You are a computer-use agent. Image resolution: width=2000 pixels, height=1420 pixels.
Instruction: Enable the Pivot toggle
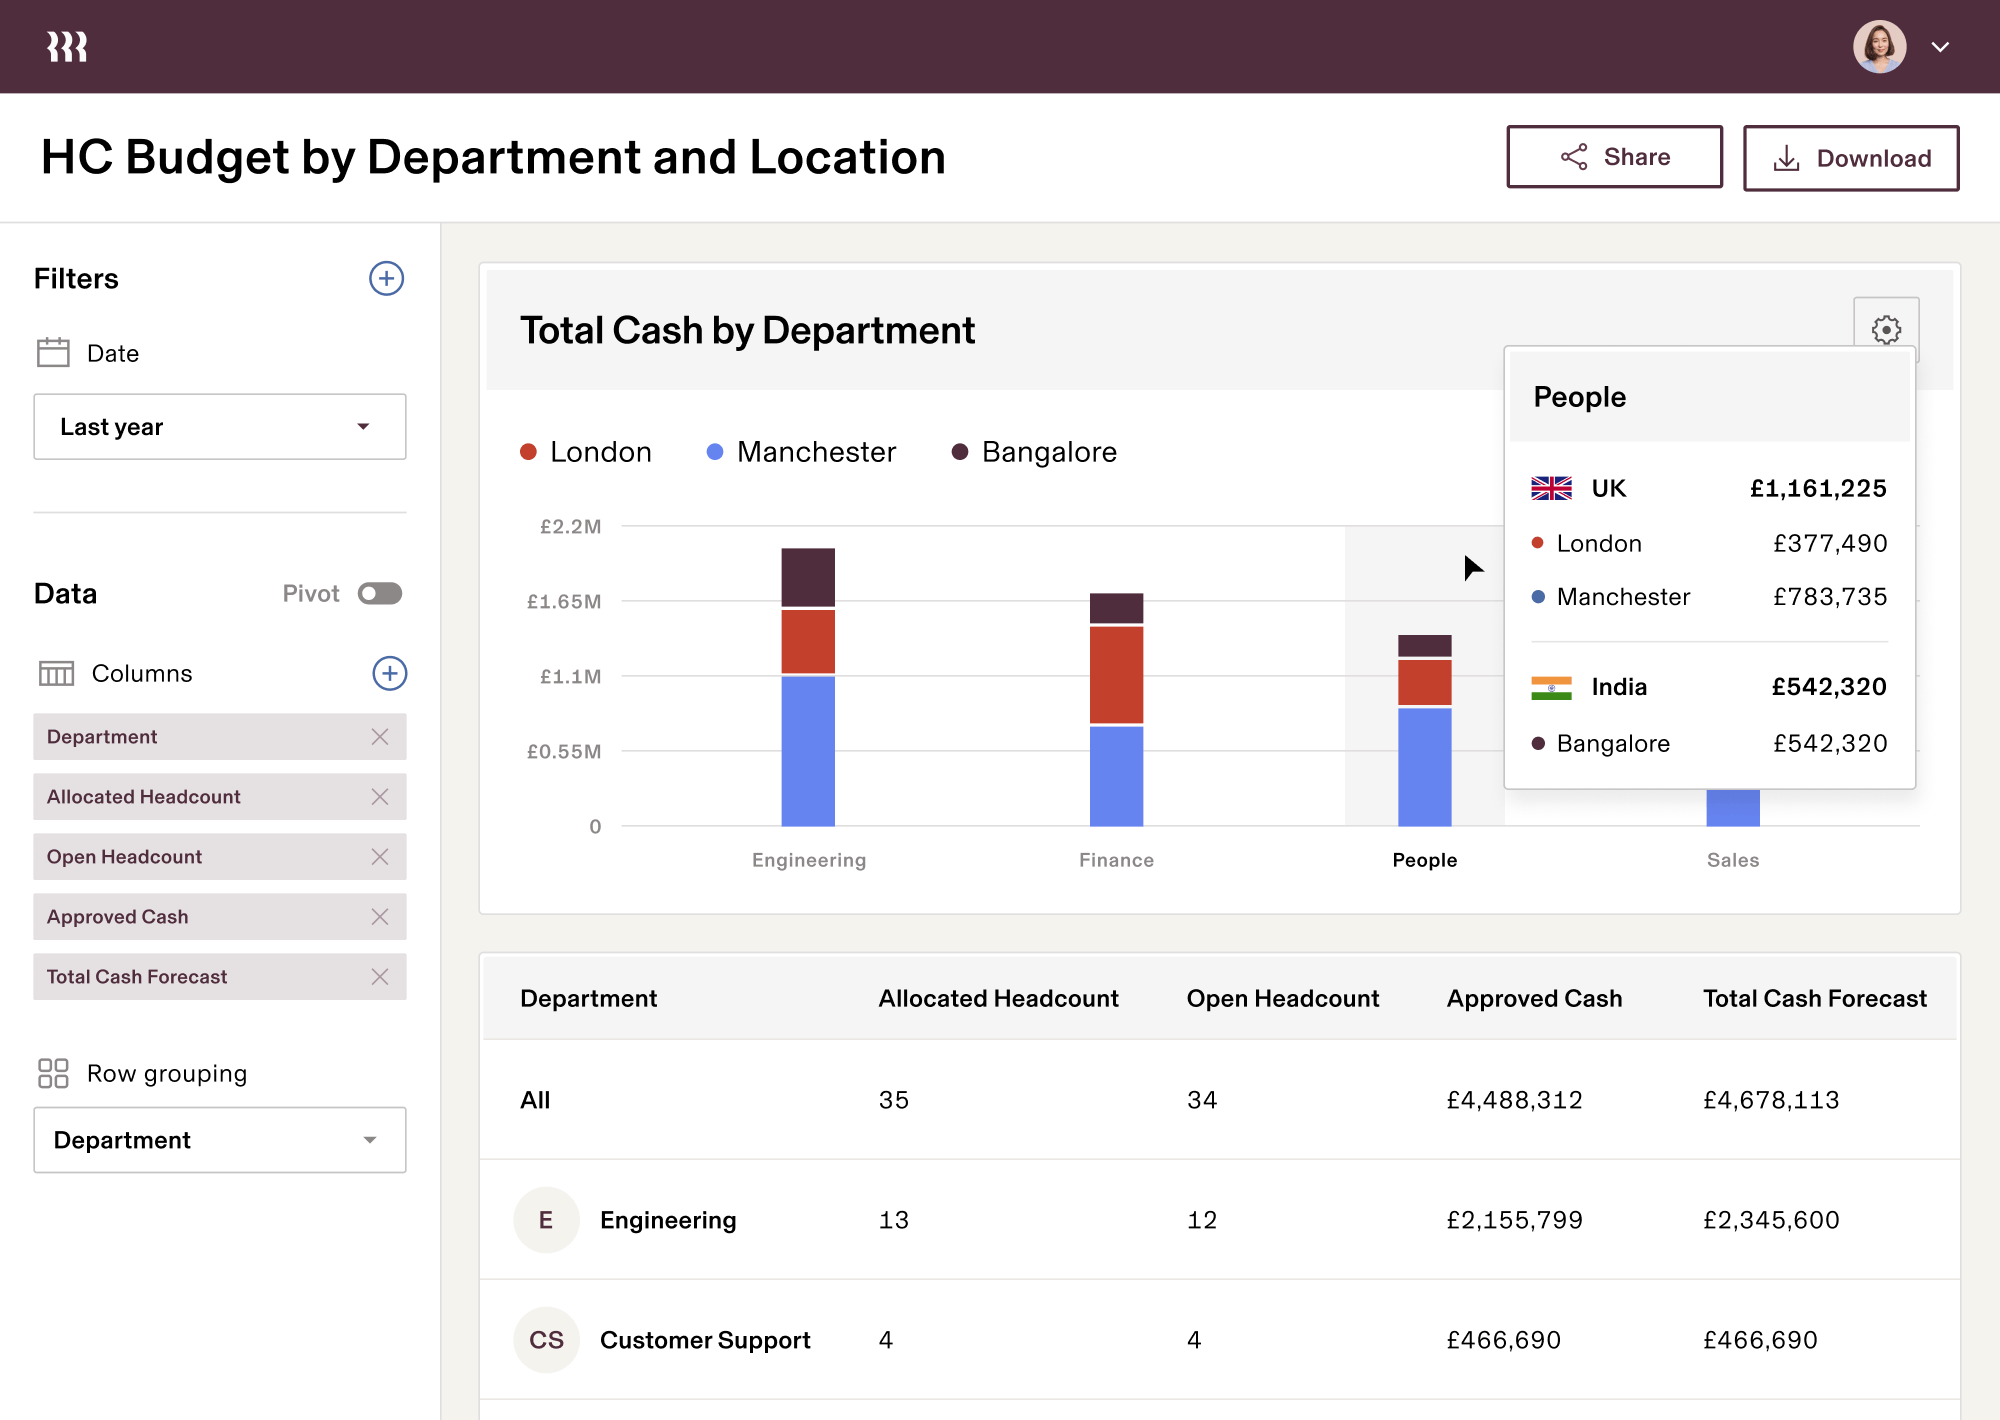click(378, 593)
